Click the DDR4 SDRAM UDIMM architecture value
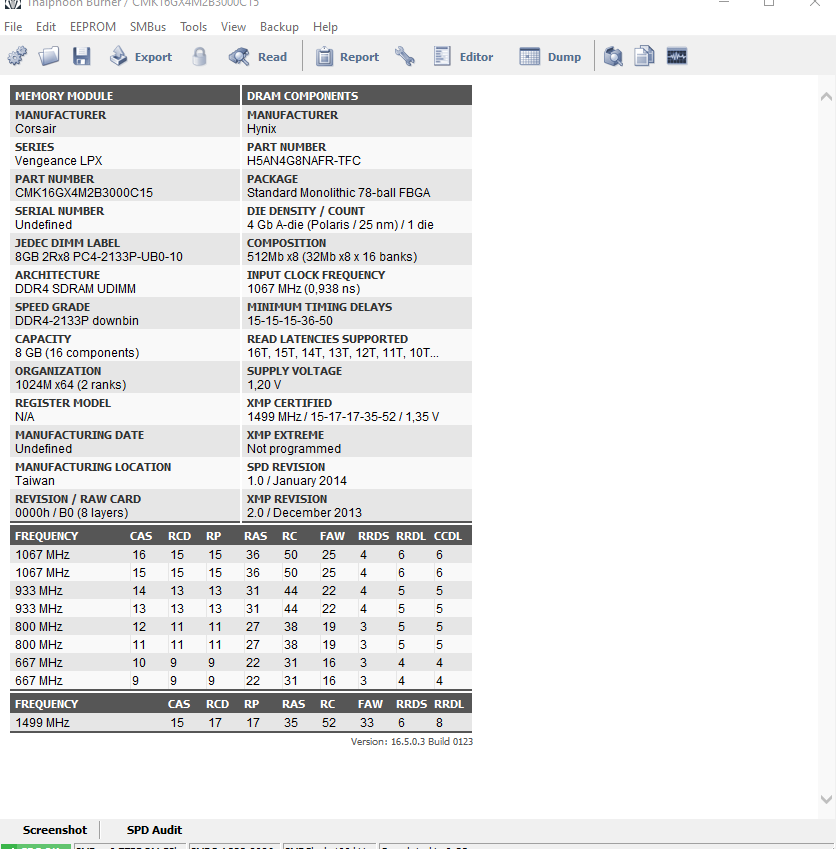Viewport: 836px width, 849px height. coord(75,289)
